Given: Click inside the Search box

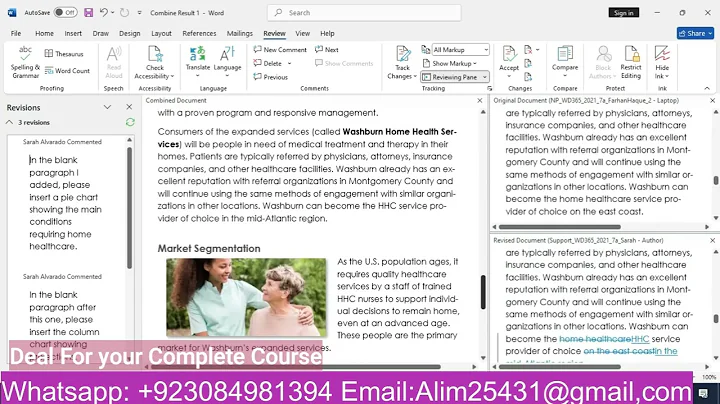Looking at the screenshot, I should [364, 13].
